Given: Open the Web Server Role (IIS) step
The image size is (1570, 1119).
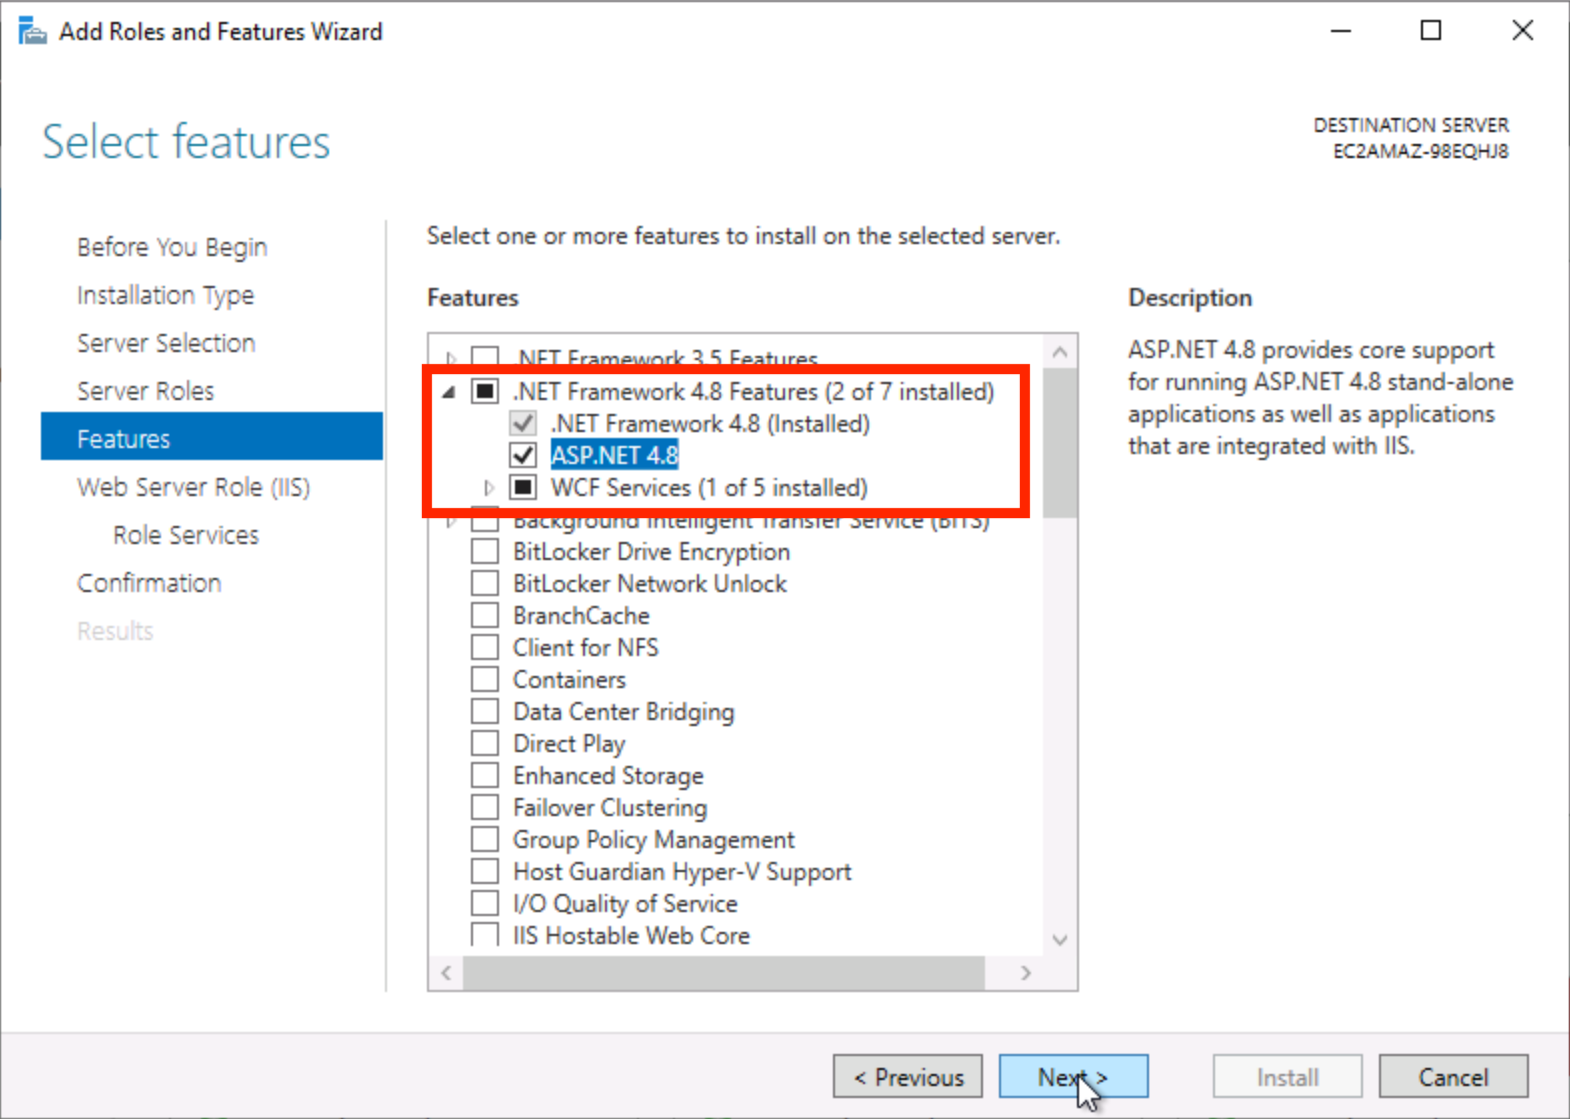Looking at the screenshot, I should [x=194, y=487].
